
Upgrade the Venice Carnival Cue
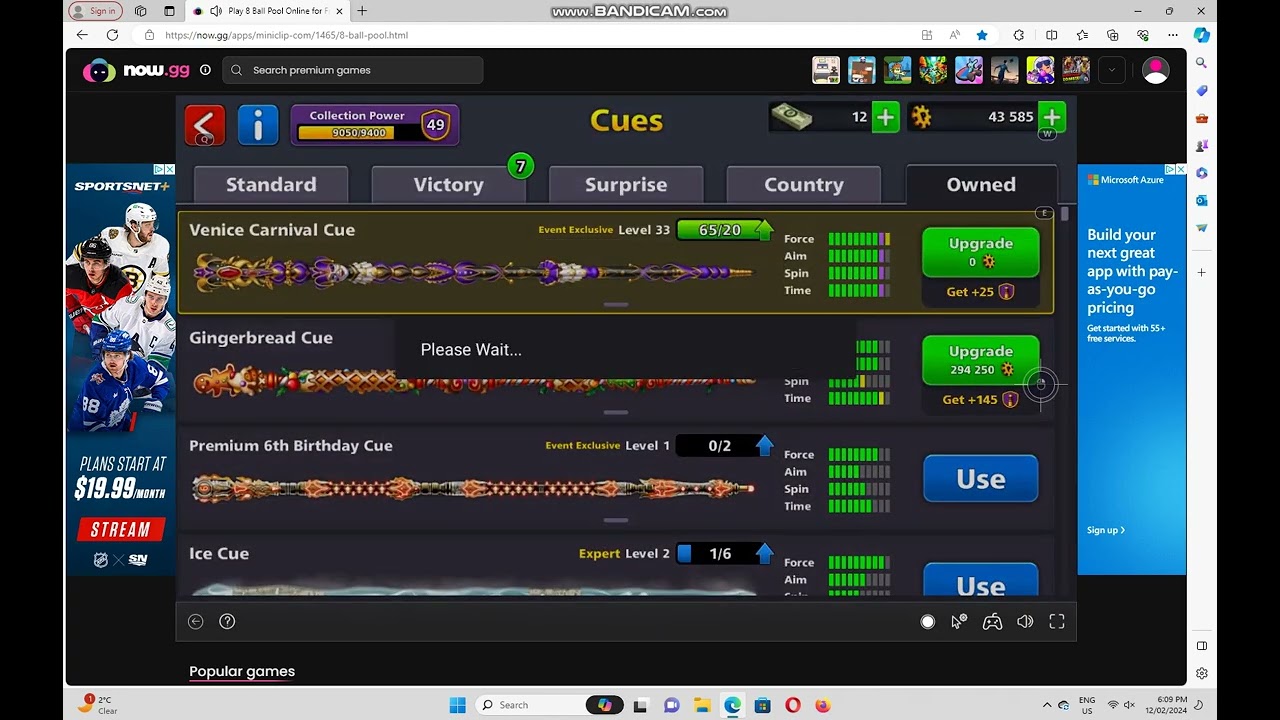980,252
